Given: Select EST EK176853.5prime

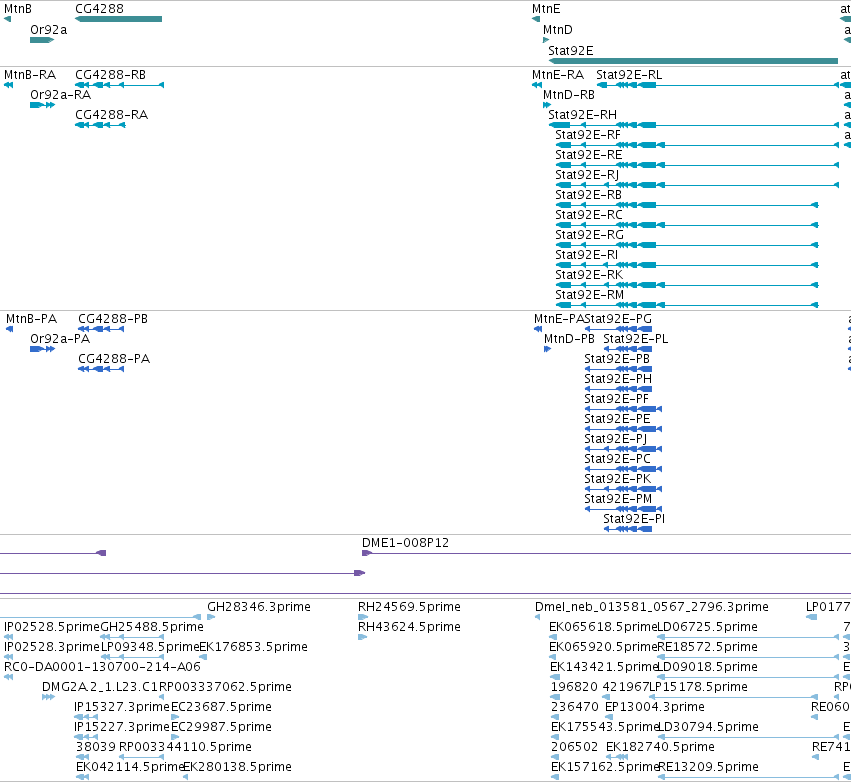Looking at the screenshot, I should pyautogui.click(x=253, y=647).
